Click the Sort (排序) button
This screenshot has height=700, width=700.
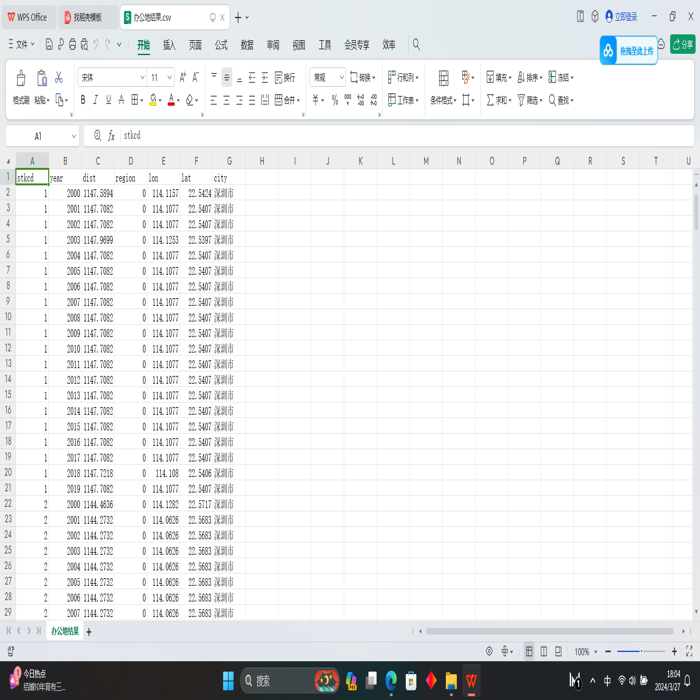click(x=529, y=78)
